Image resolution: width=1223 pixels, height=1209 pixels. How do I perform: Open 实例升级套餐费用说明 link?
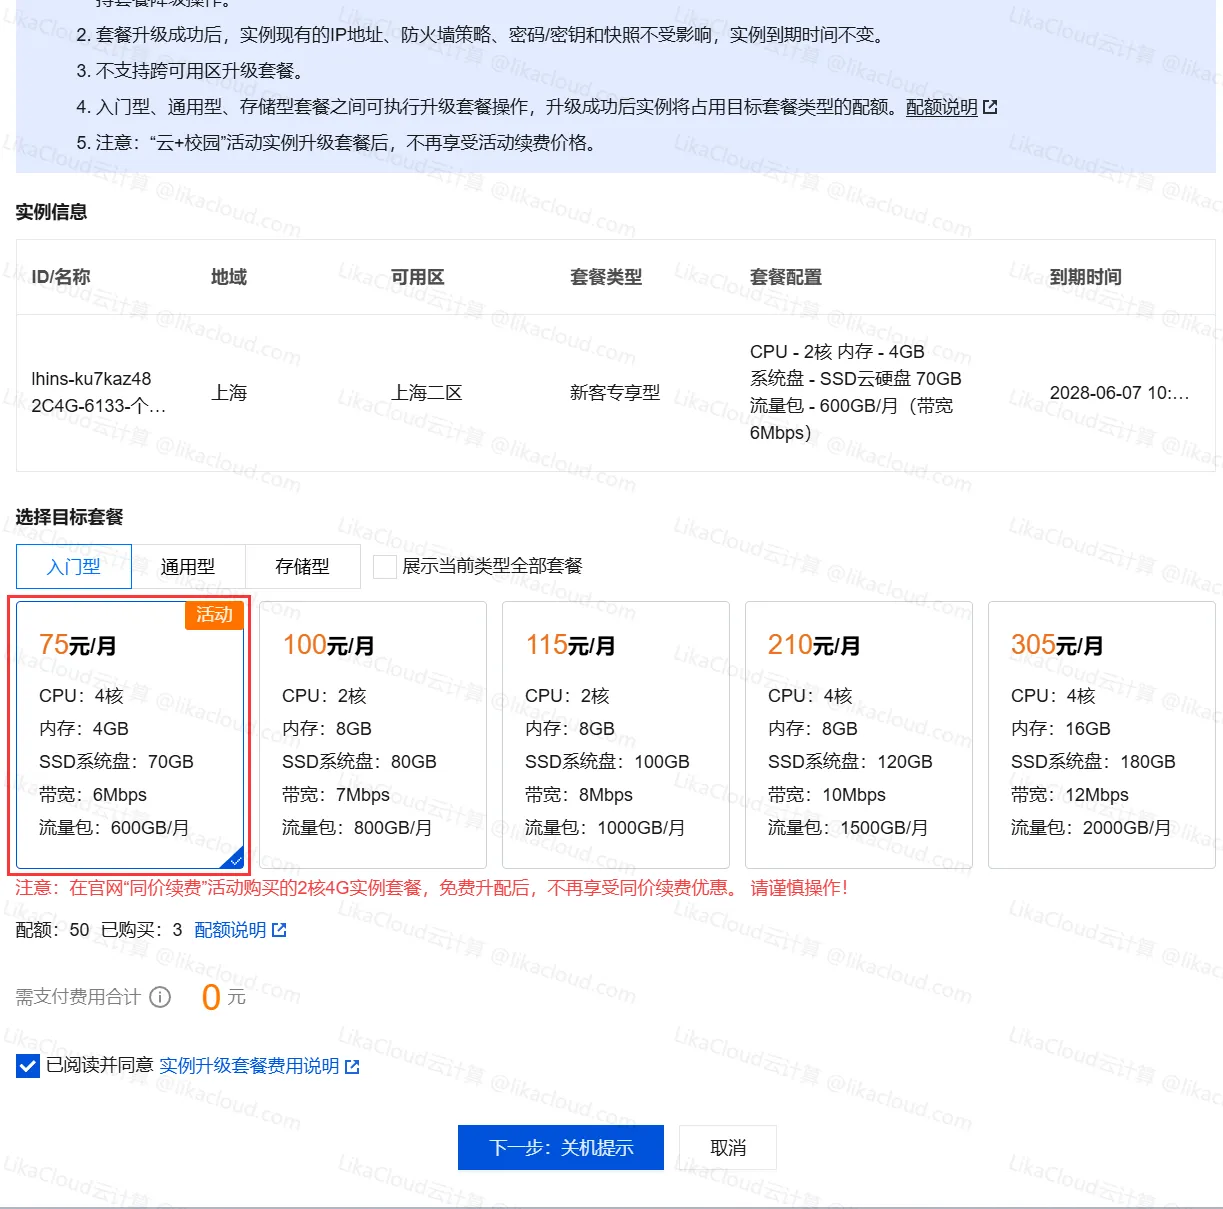pyautogui.click(x=249, y=1066)
